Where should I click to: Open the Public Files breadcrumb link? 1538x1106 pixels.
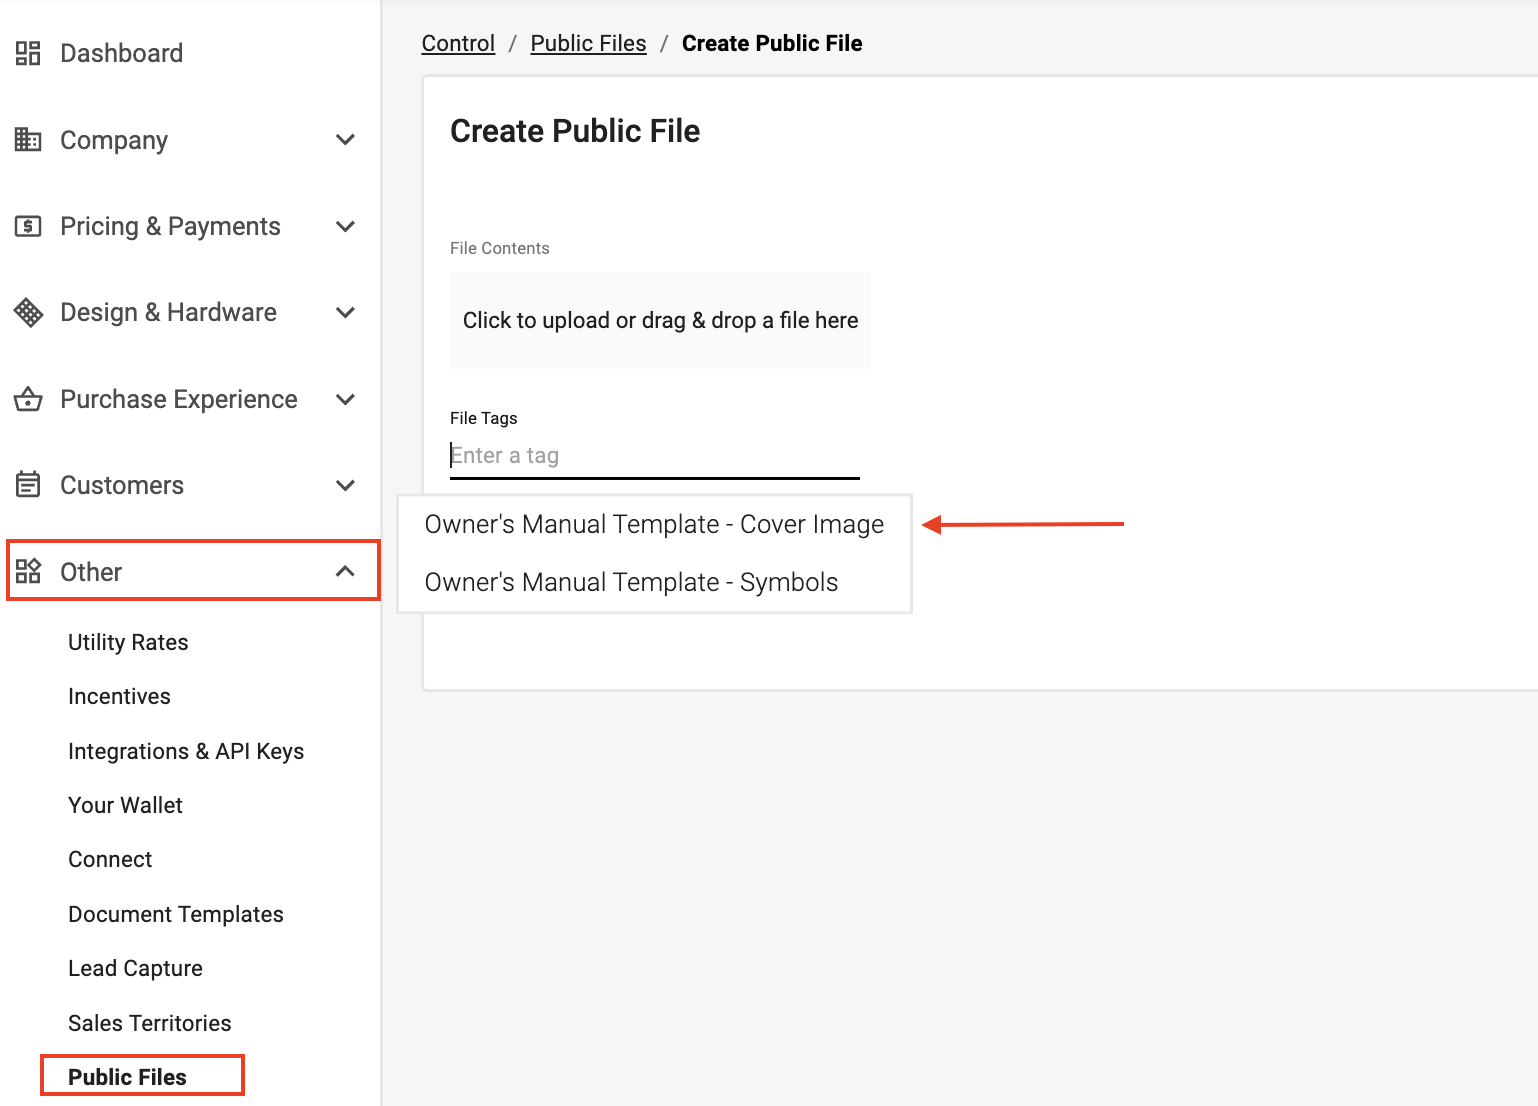click(588, 43)
